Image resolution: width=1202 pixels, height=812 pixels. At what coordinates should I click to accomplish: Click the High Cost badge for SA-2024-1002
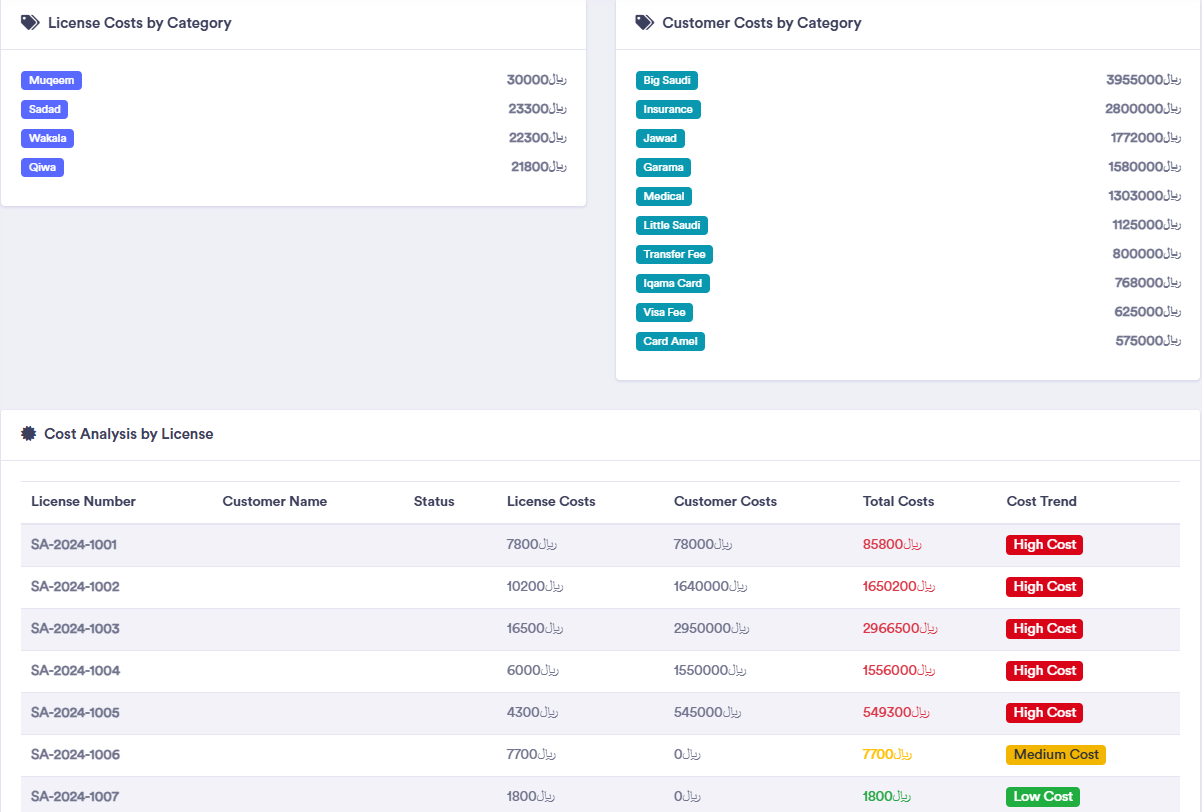pos(1044,587)
